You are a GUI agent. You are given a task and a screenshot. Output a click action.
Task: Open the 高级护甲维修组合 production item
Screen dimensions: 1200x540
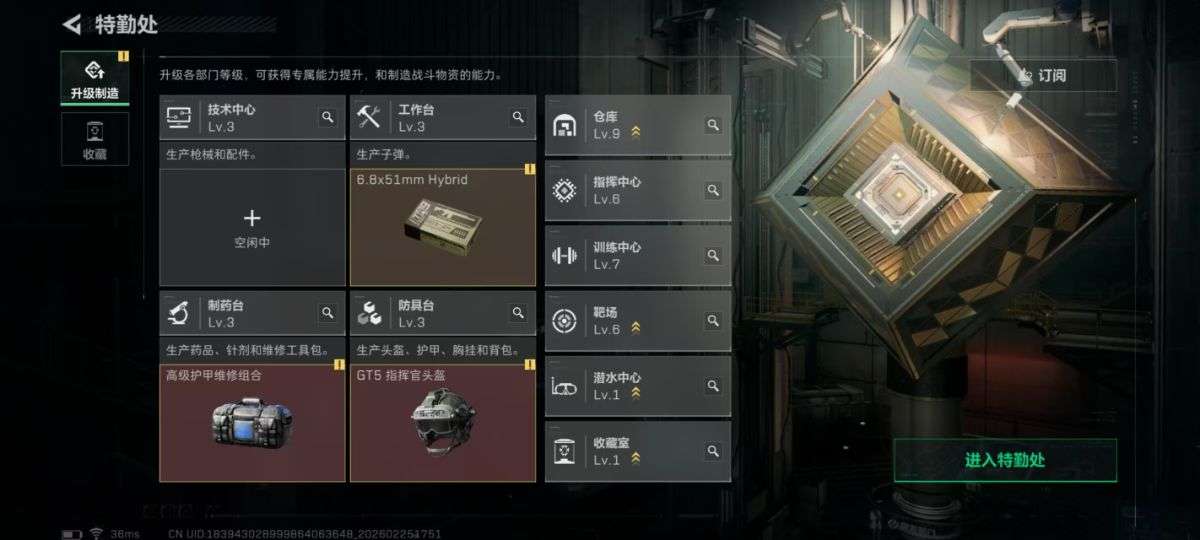(x=252, y=422)
